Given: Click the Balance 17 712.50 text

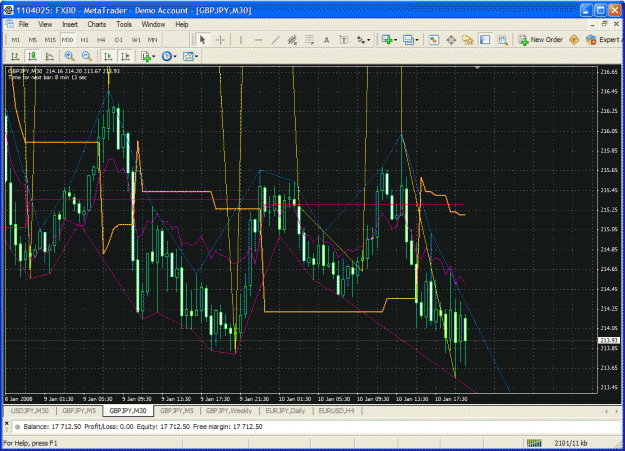Looking at the screenshot, I should [52, 427].
